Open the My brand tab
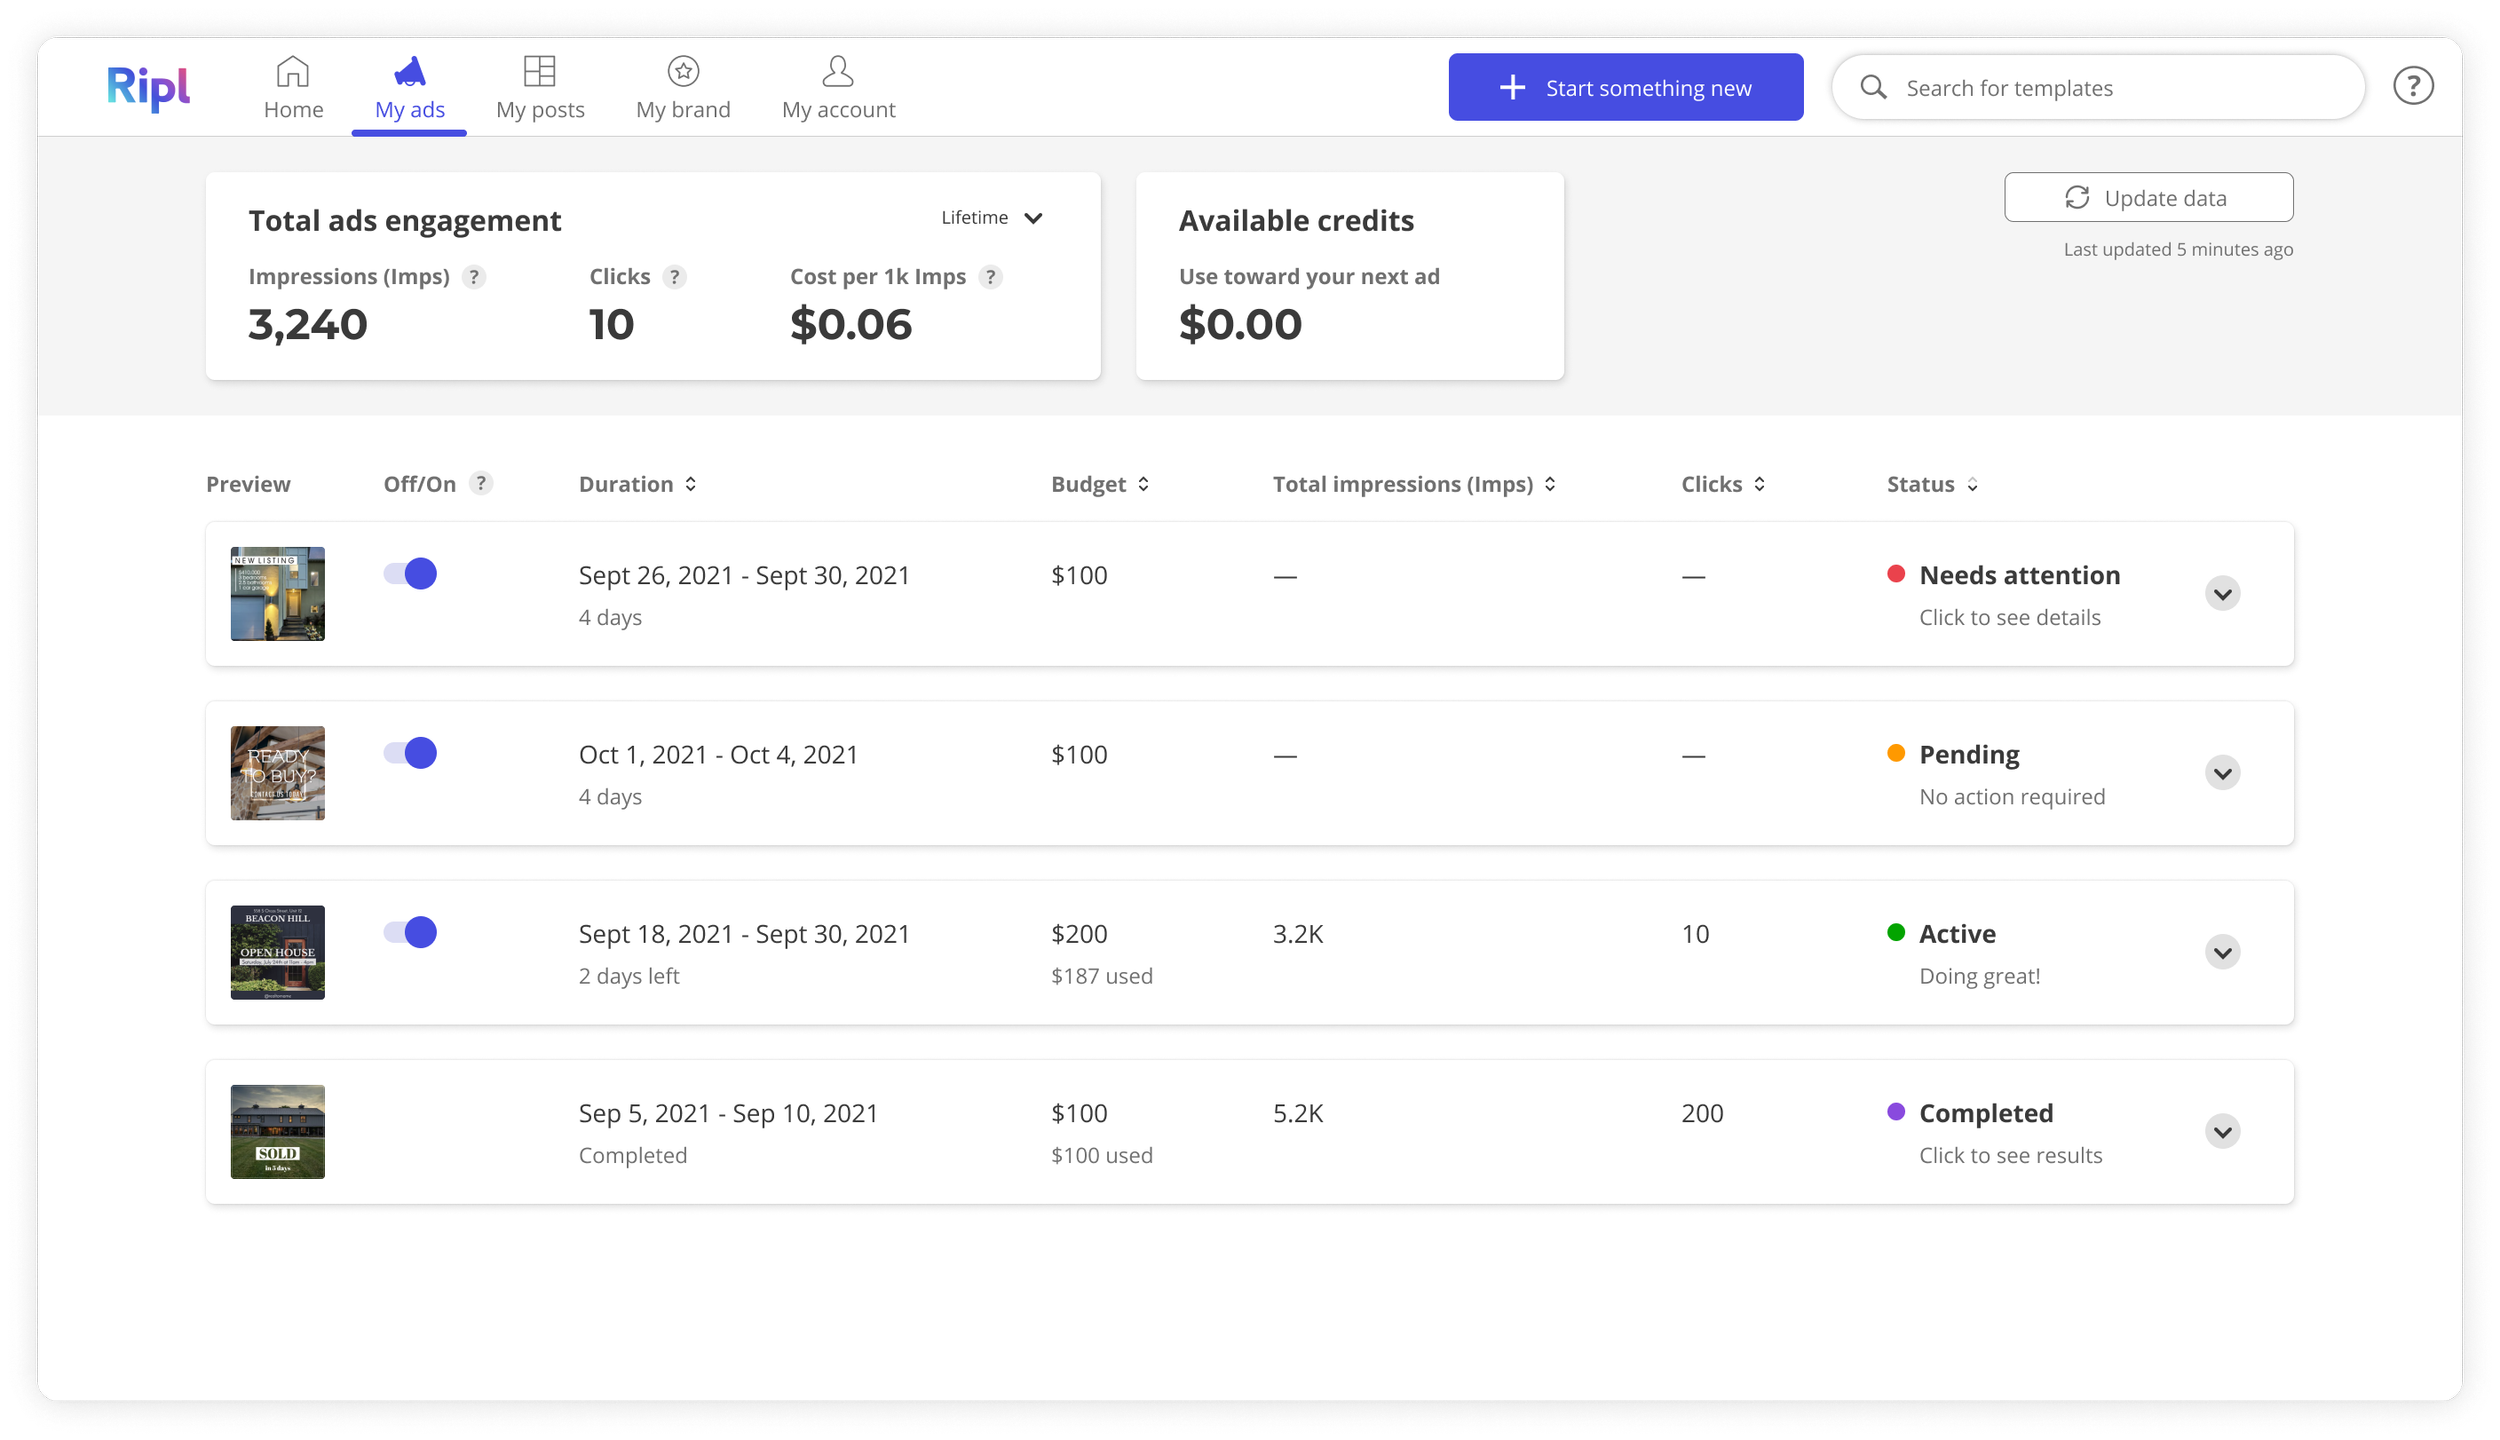This screenshot has width=2500, height=1440. click(683, 88)
